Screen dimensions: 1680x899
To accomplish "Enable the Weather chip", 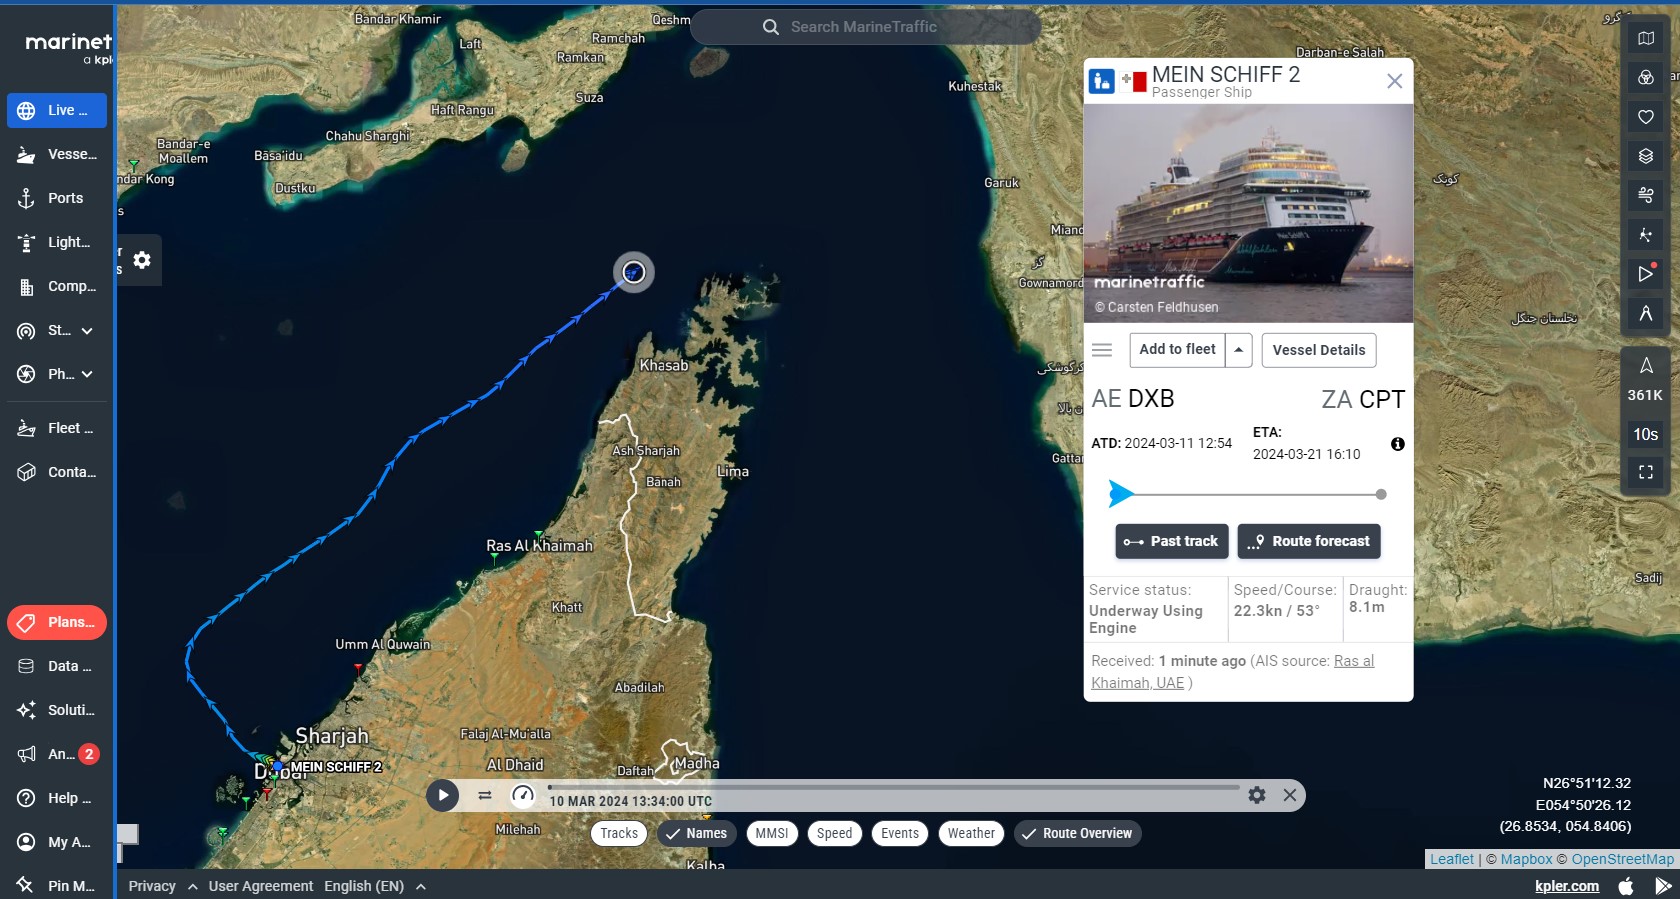I will tap(971, 833).
